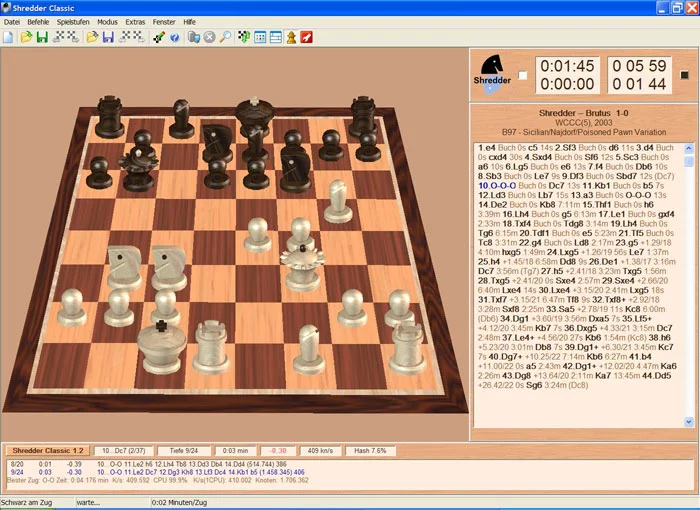
Task: Click Schwarz am Zug status entry
Action: pyautogui.click(x=26, y=502)
